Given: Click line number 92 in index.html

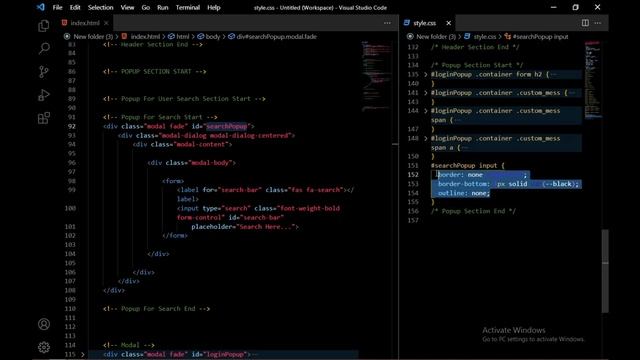Looking at the screenshot, I should 71,126.
